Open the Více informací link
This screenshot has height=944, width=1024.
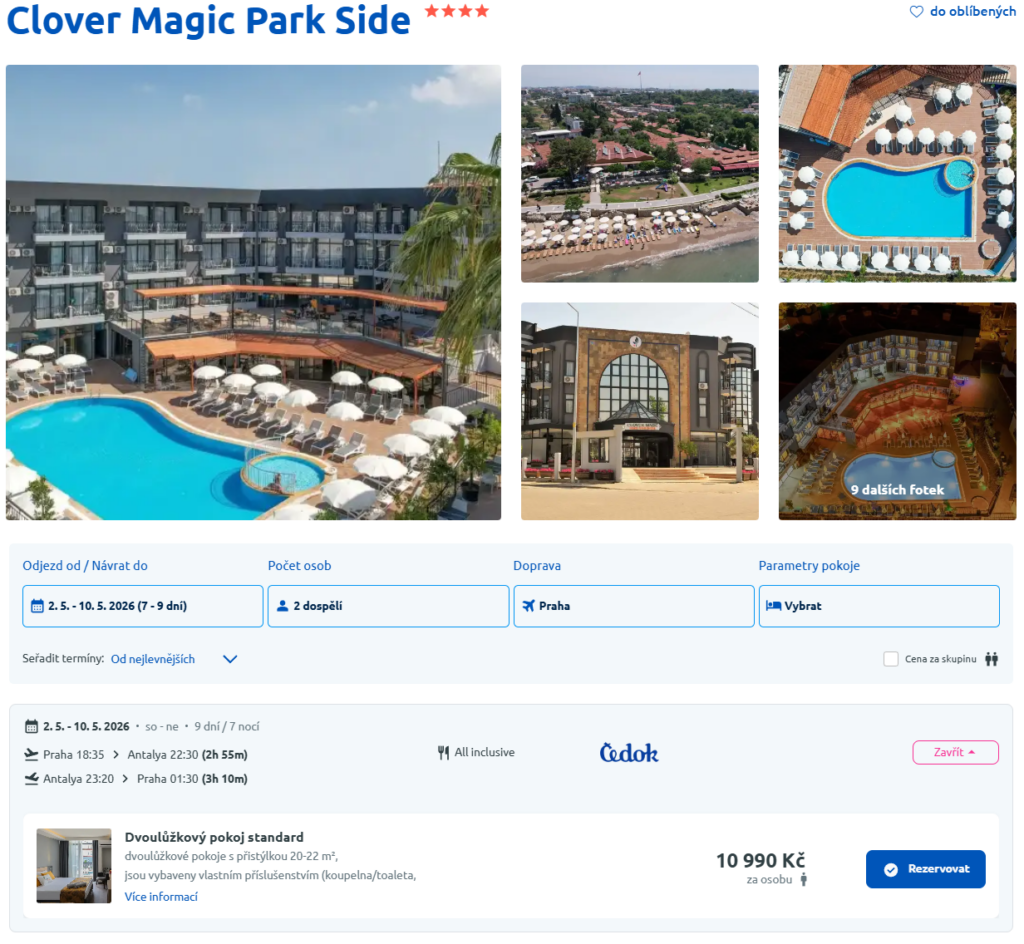coord(161,896)
